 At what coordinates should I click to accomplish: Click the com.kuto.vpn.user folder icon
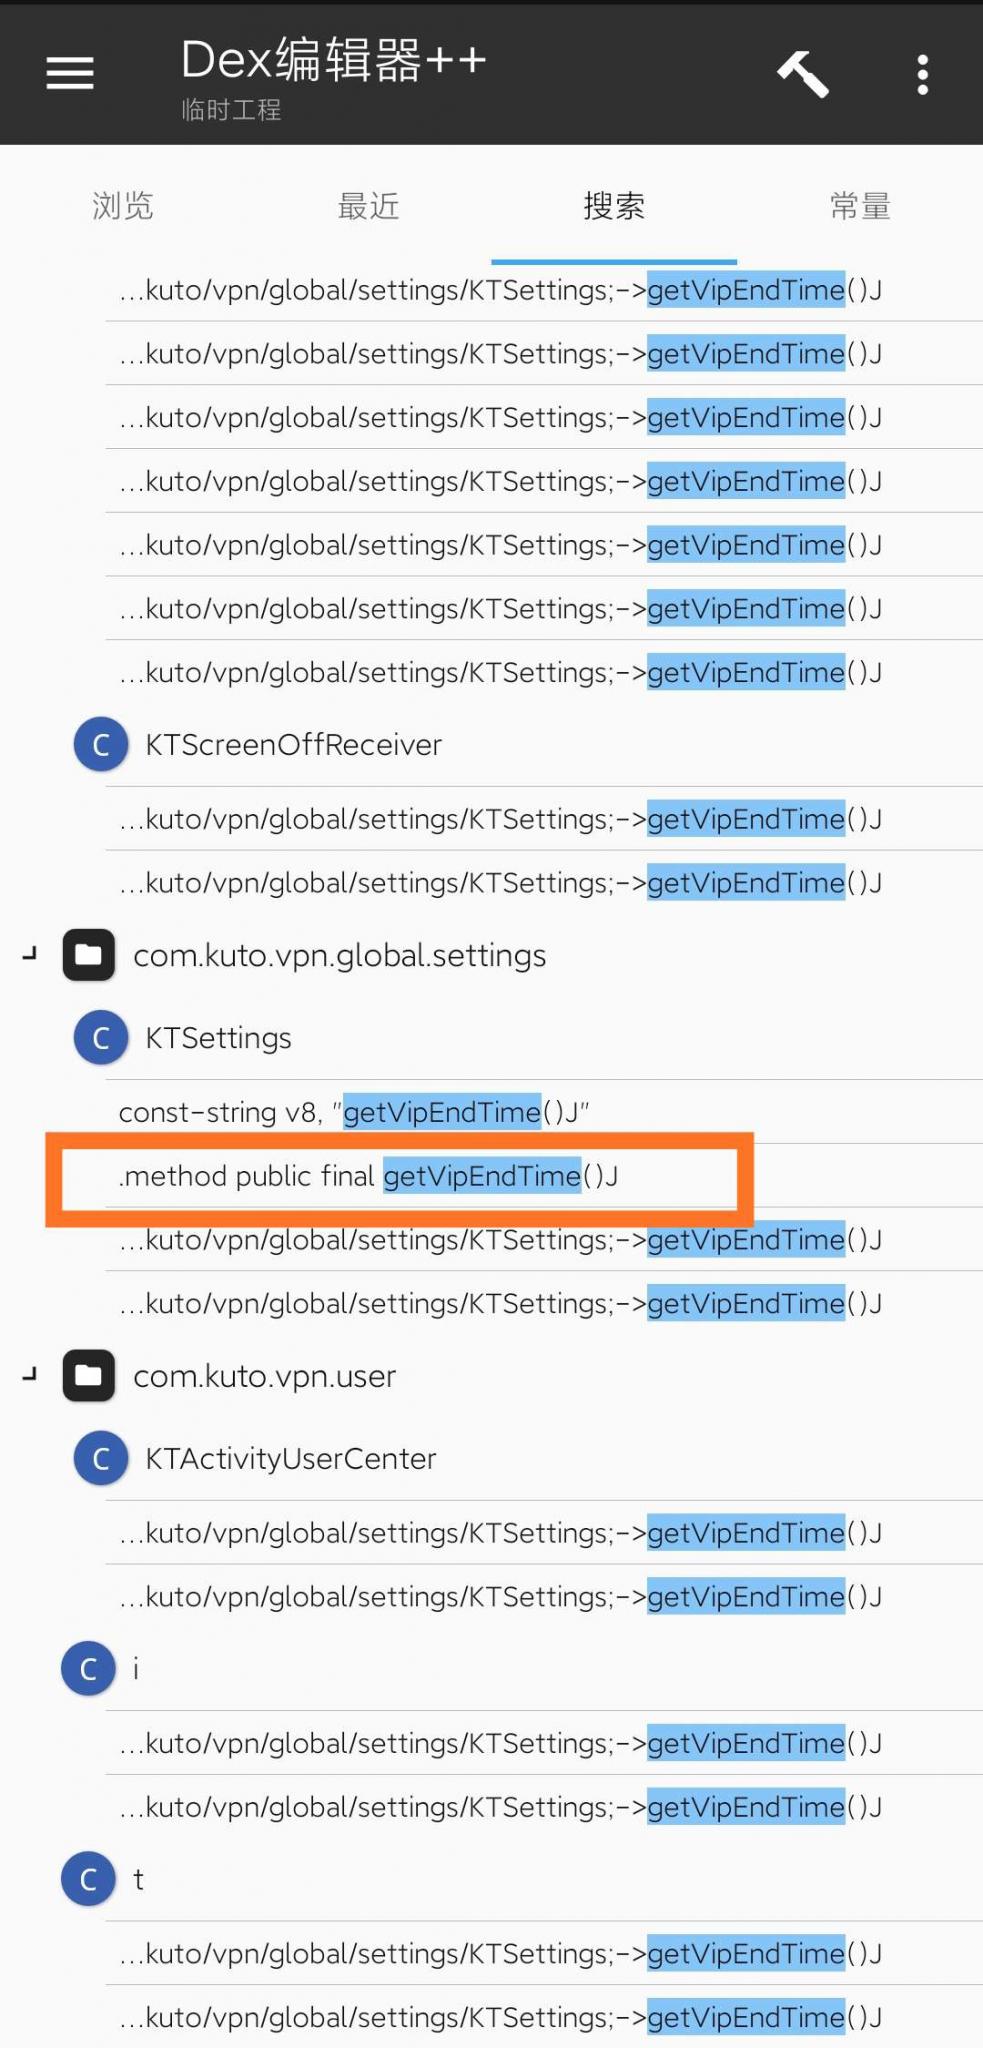[89, 1376]
